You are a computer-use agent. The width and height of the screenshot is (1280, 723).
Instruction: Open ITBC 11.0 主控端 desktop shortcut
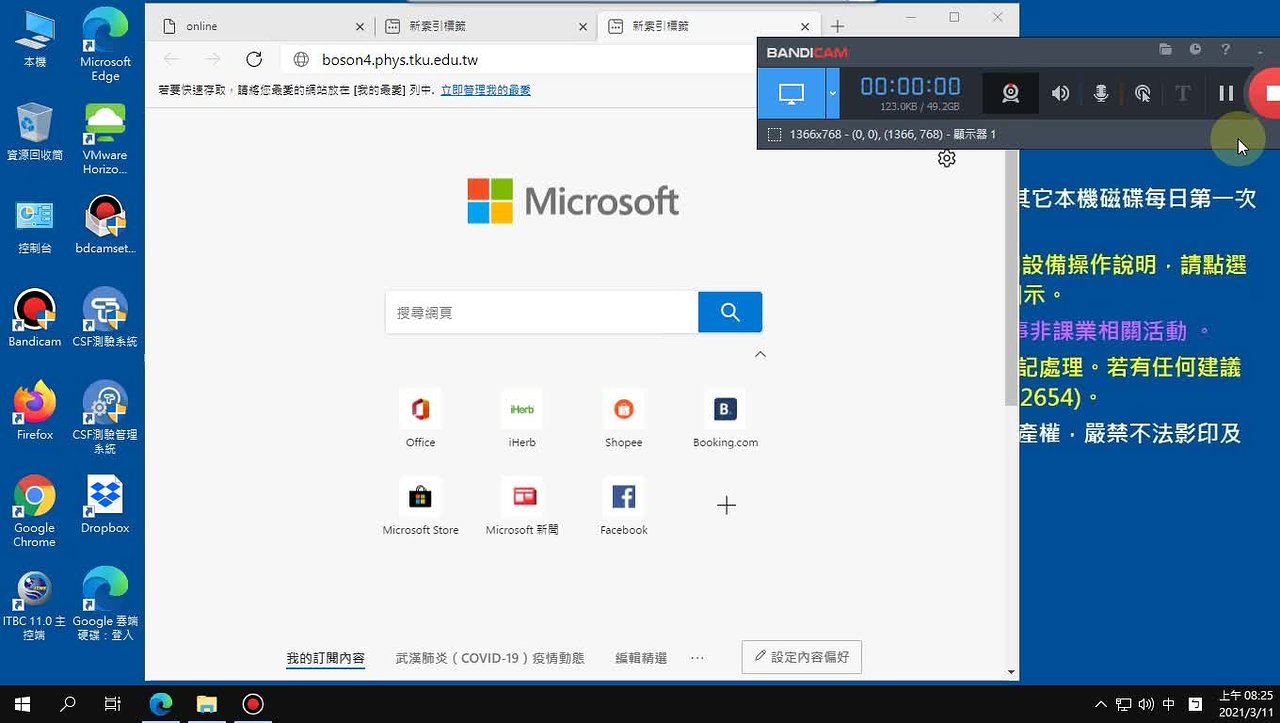pyautogui.click(x=34, y=604)
